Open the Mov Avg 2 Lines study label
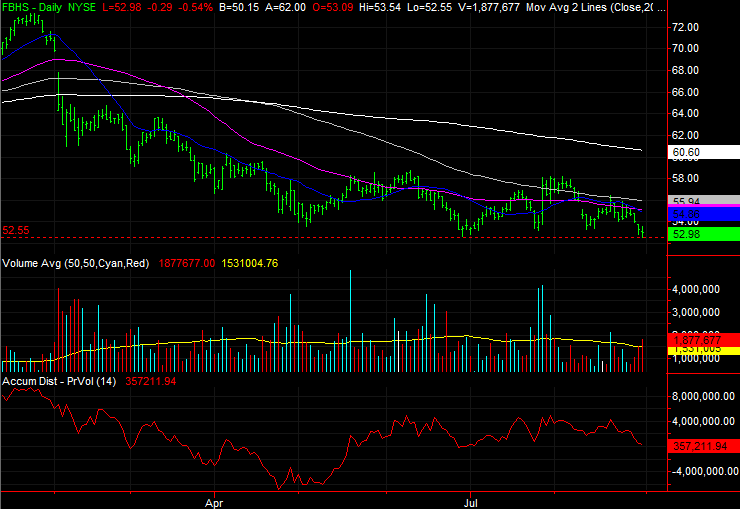The width and height of the screenshot is (740, 509). [x=595, y=7]
